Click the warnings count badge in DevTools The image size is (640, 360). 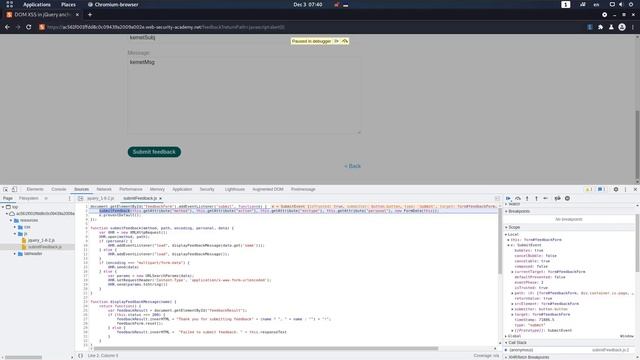point(588,189)
